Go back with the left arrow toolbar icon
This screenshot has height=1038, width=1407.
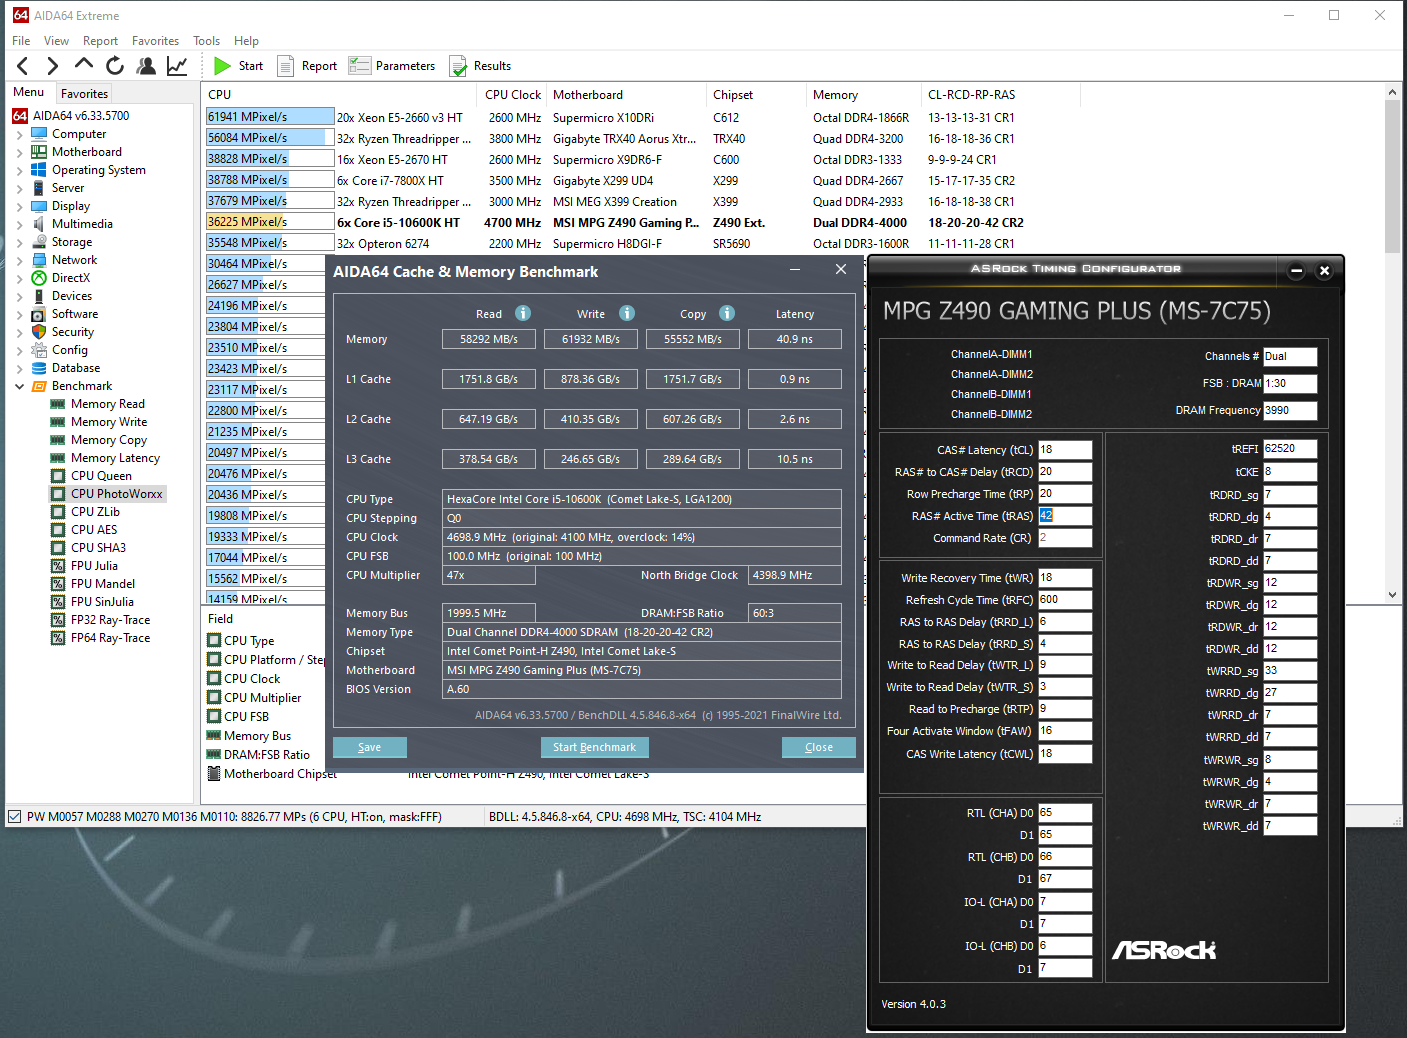23,66
